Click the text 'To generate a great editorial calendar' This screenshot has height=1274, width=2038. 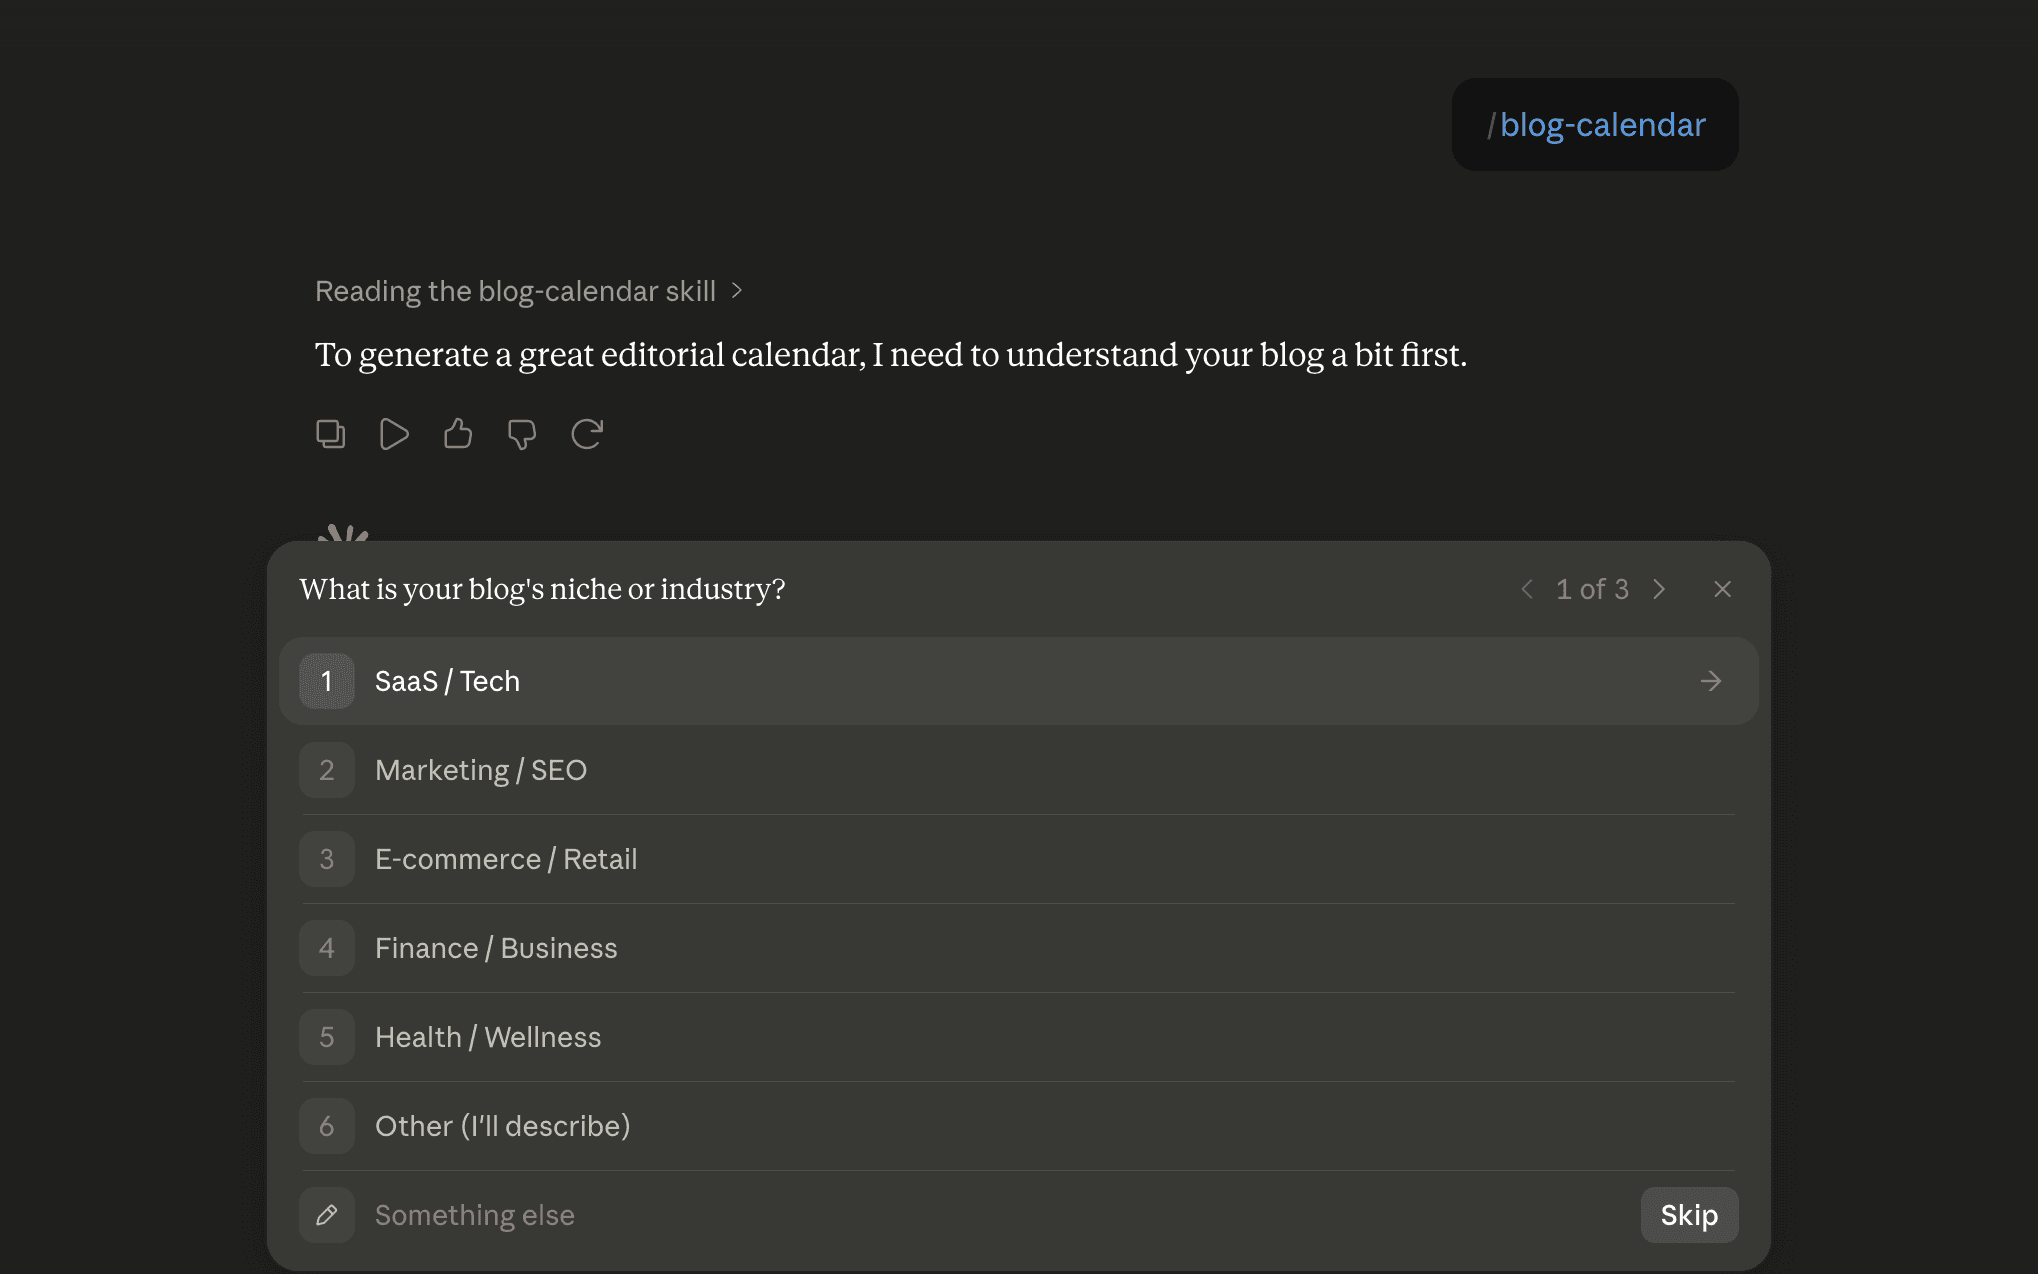[589, 355]
